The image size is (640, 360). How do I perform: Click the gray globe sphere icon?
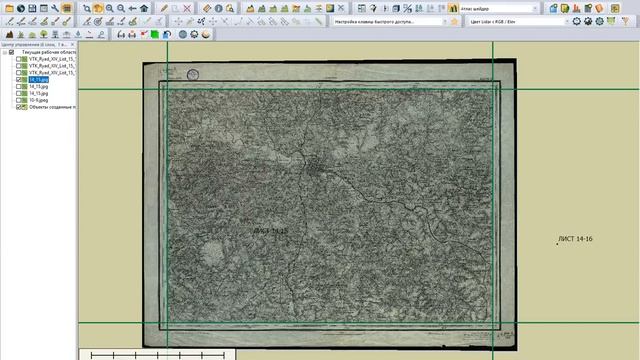(183, 35)
